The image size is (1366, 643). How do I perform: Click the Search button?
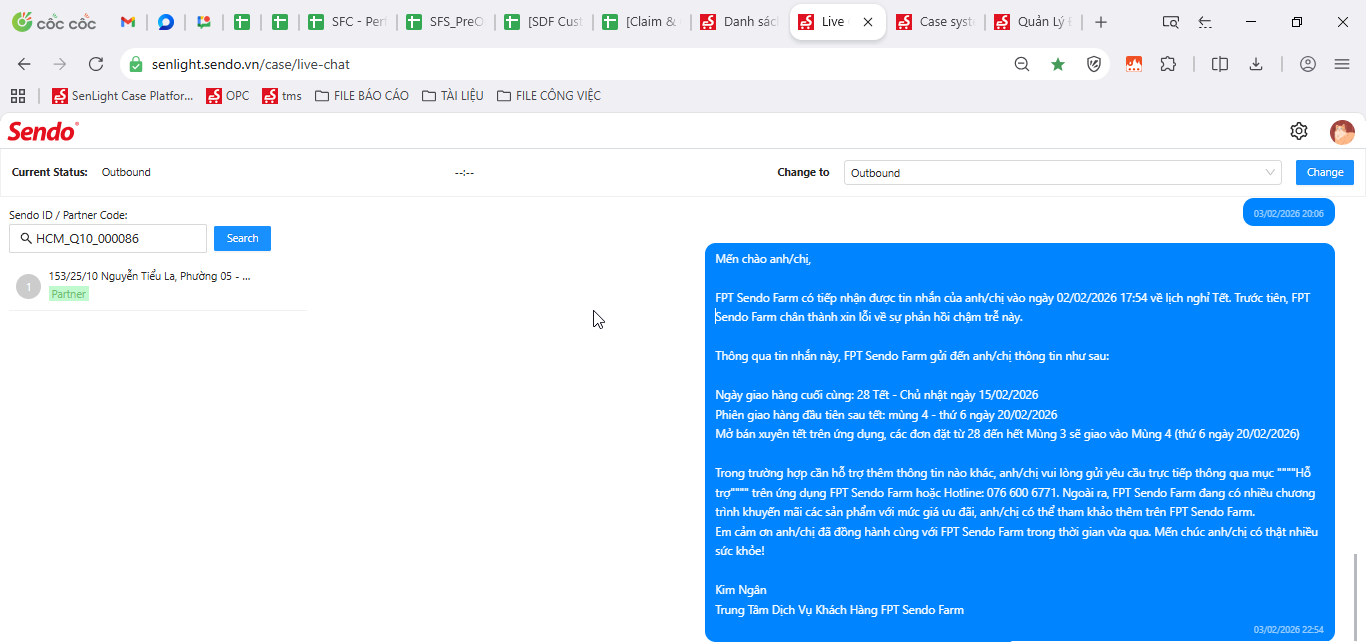[x=242, y=238]
